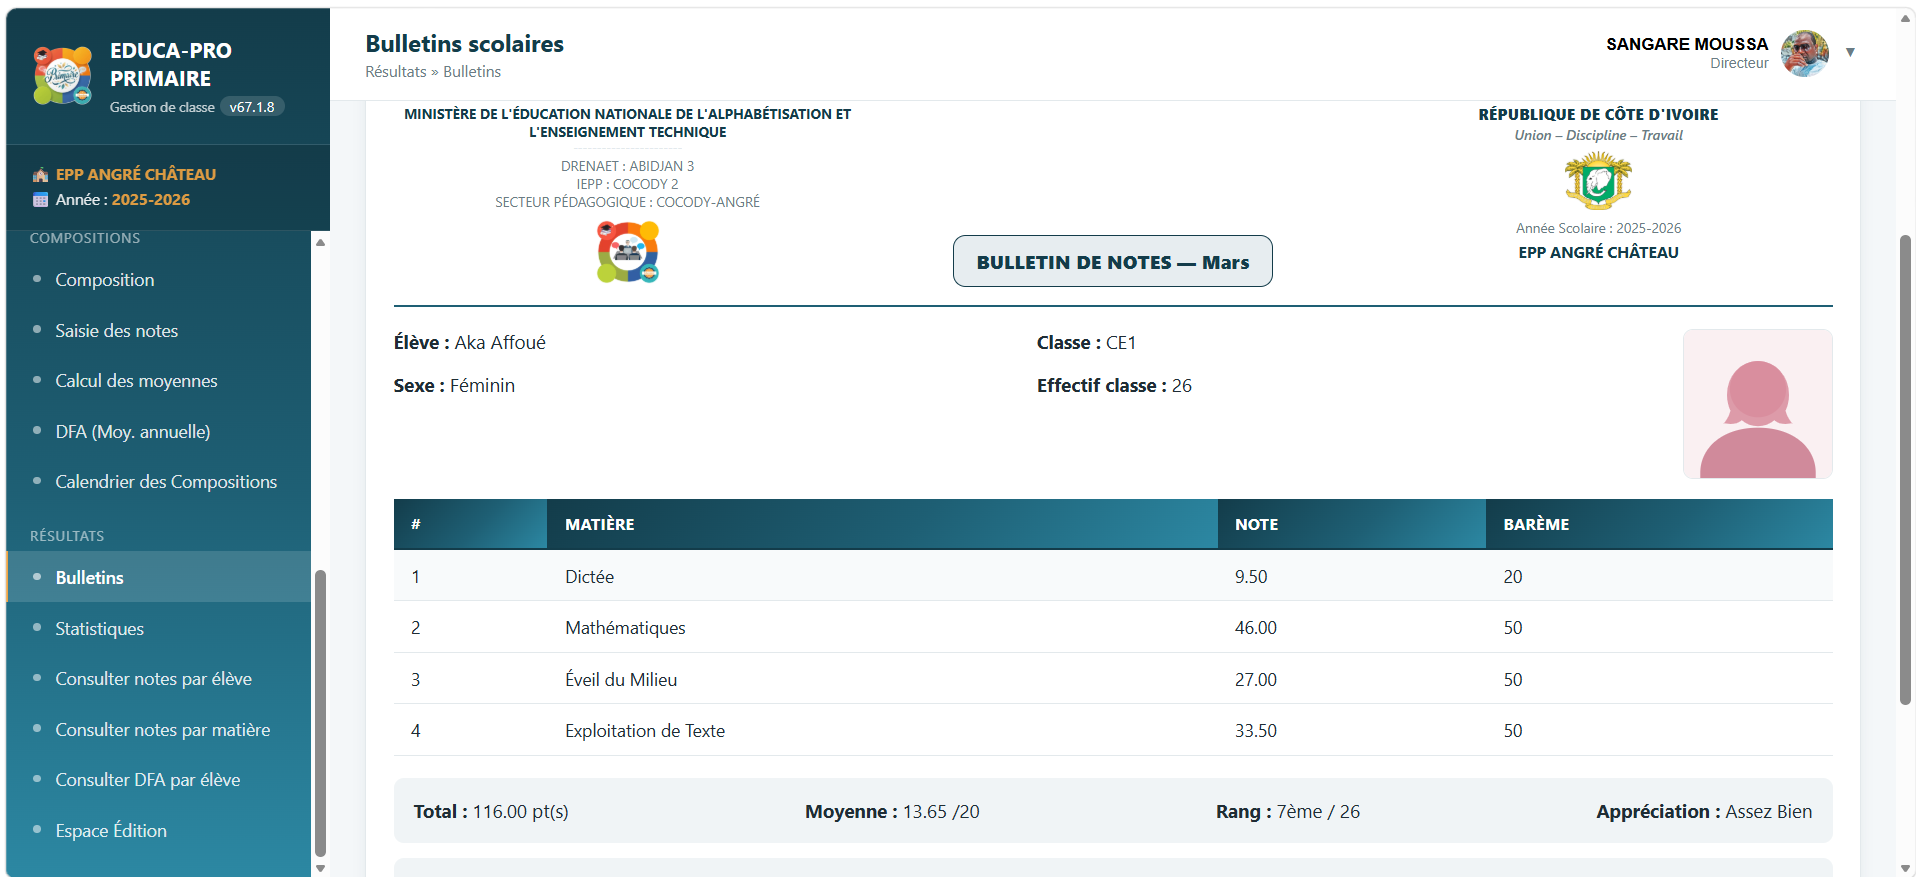Click the school logo under Secteur Pédagogique
Viewport: 1918px width, 877px height.
[x=628, y=252]
